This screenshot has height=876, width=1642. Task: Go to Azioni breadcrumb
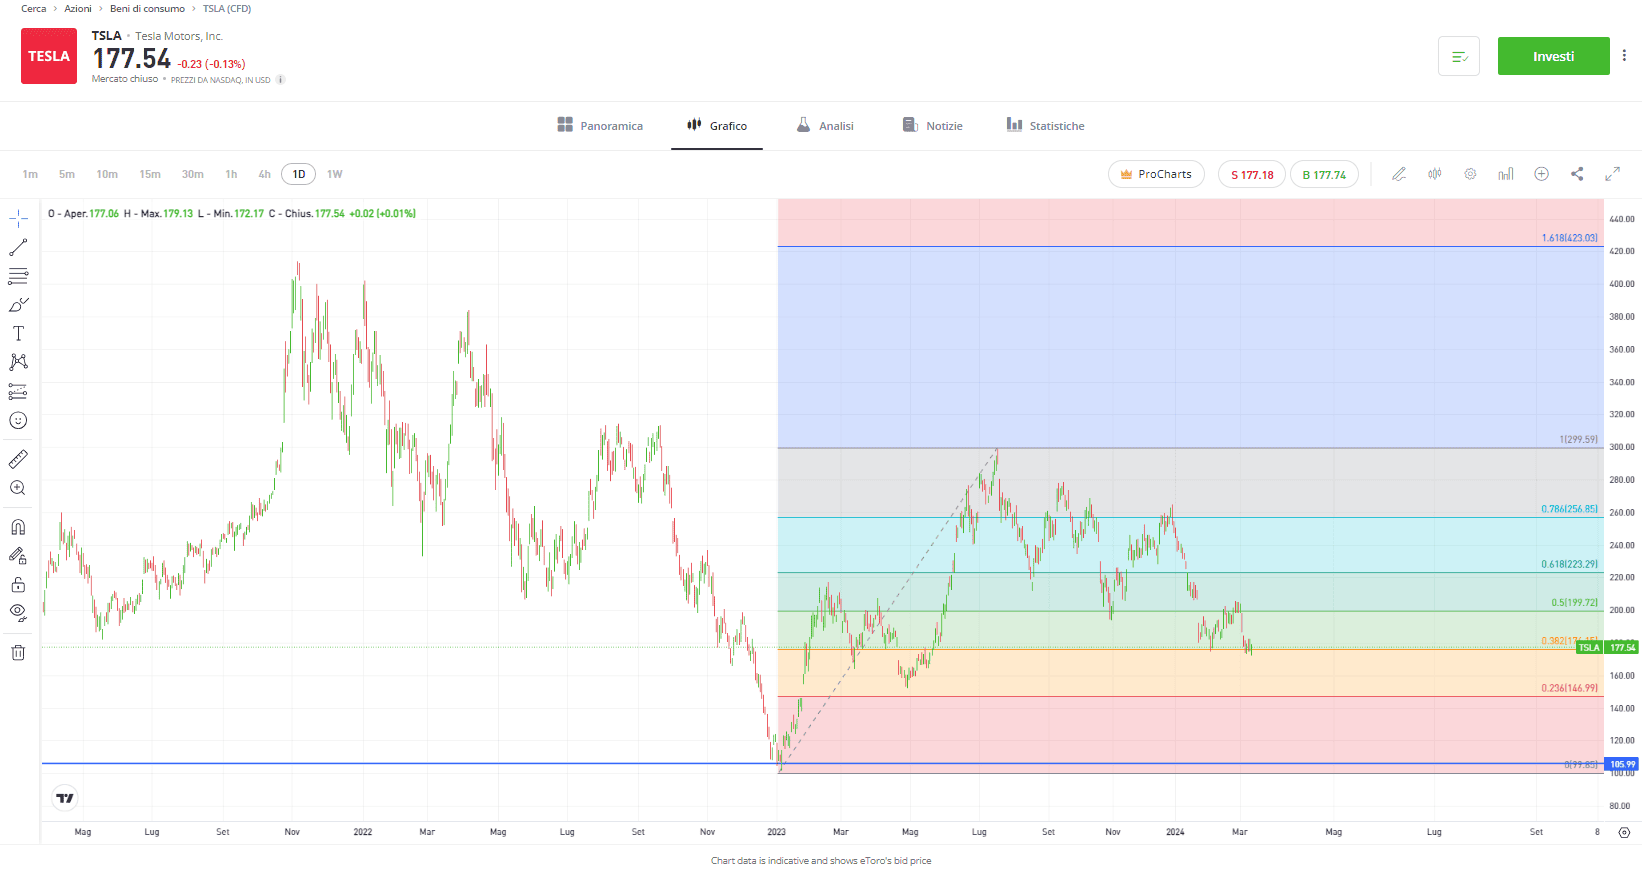click(x=78, y=9)
